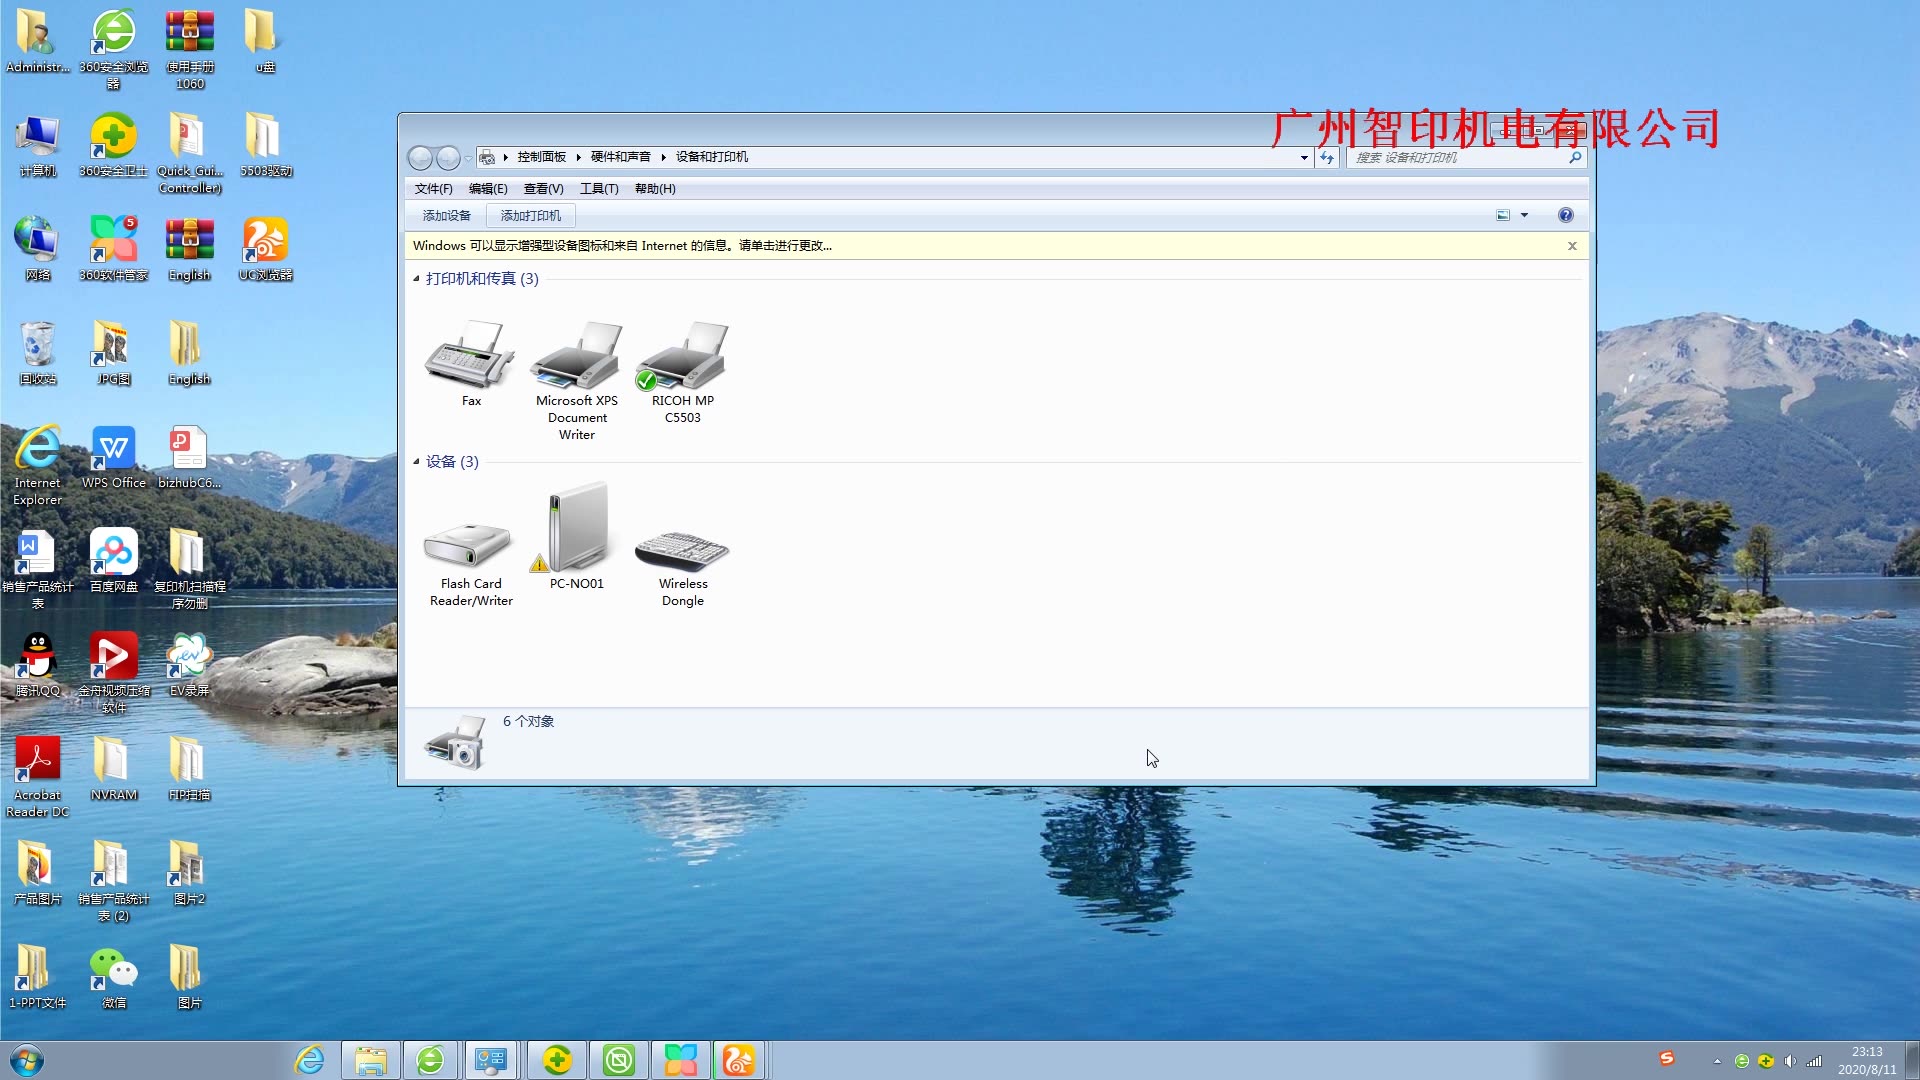Click the Sogou input method tray icon

coord(1666,1058)
